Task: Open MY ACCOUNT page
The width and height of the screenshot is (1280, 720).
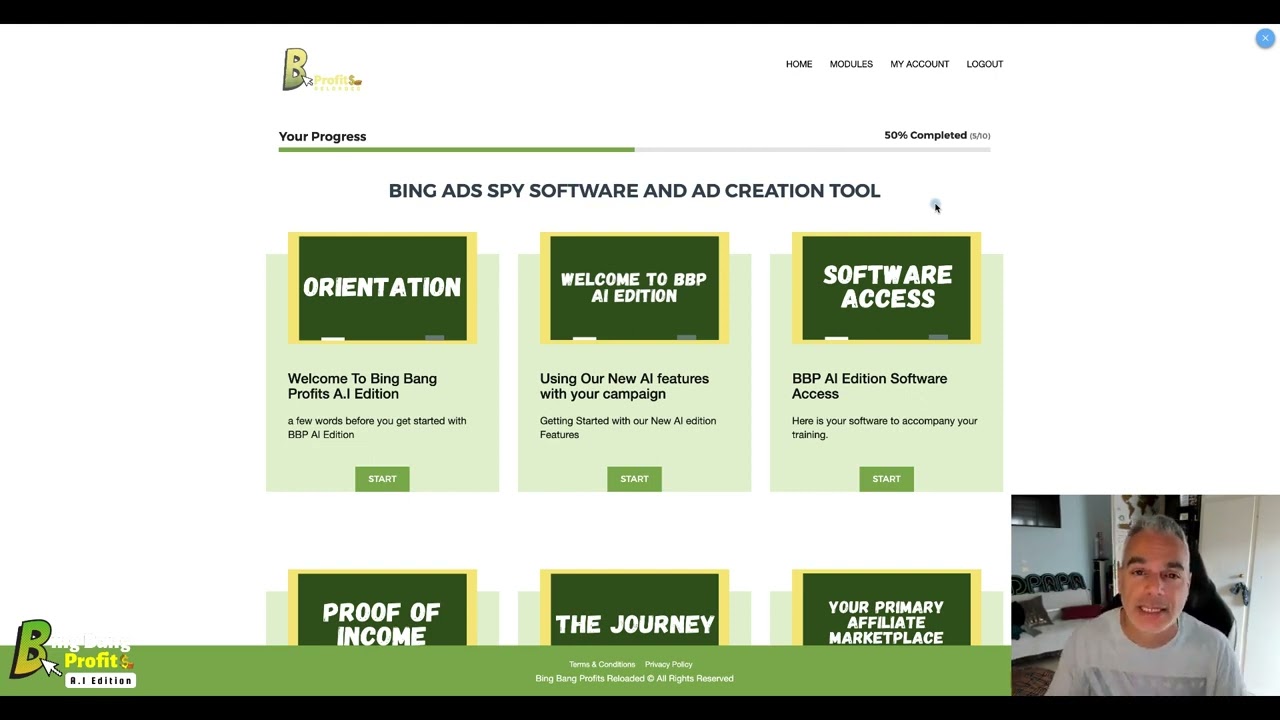Action: pyautogui.click(x=920, y=64)
